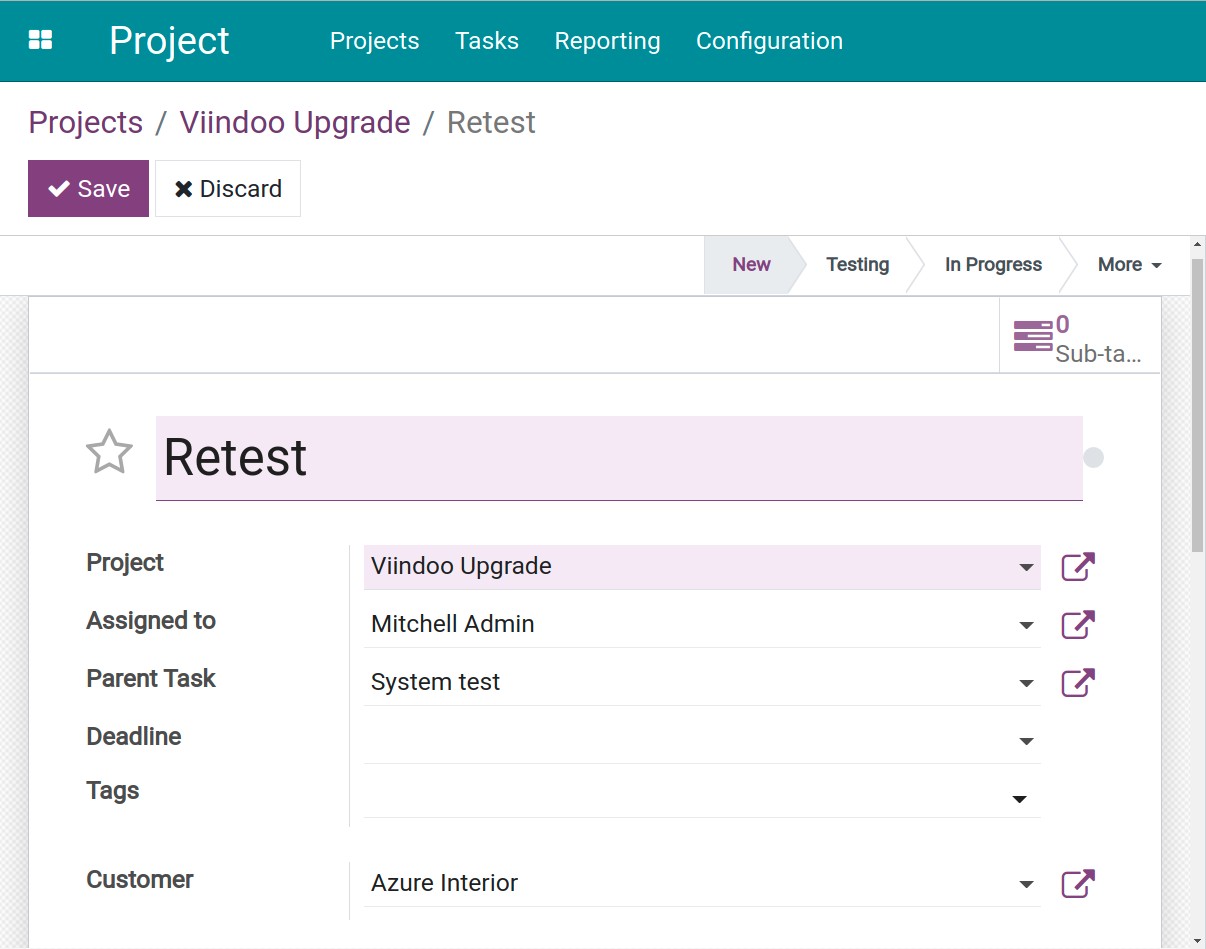
Task: Open the Reporting menu
Action: 607,41
